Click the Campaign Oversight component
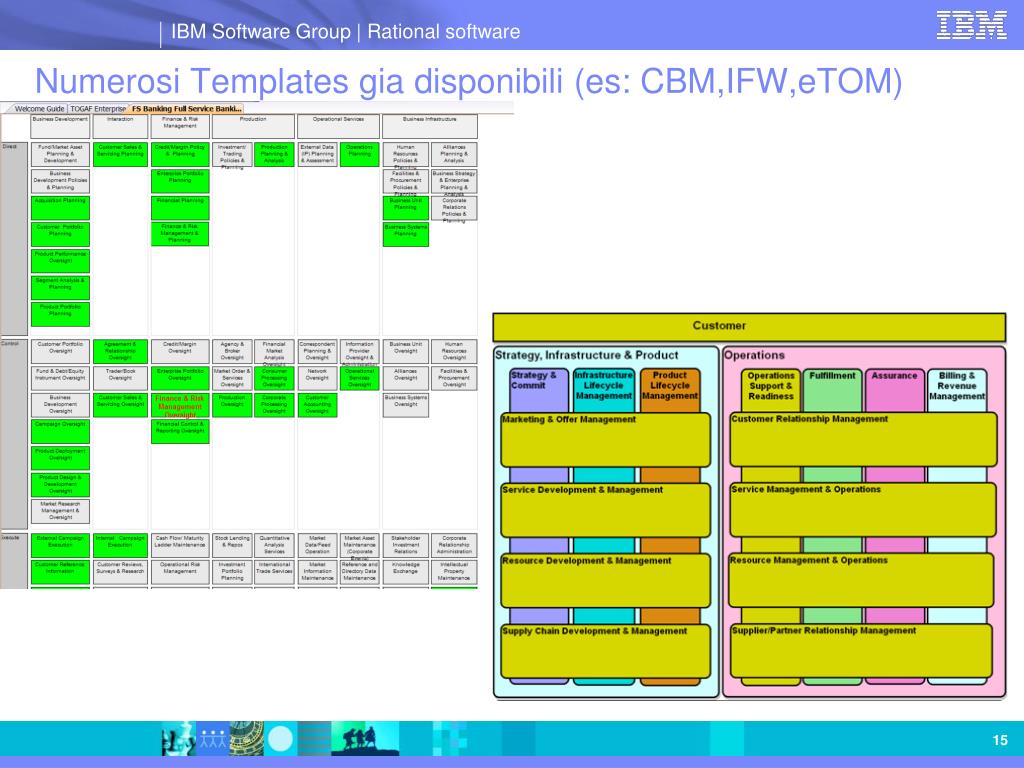Viewport: 1024px width, 768px height. tap(60, 432)
